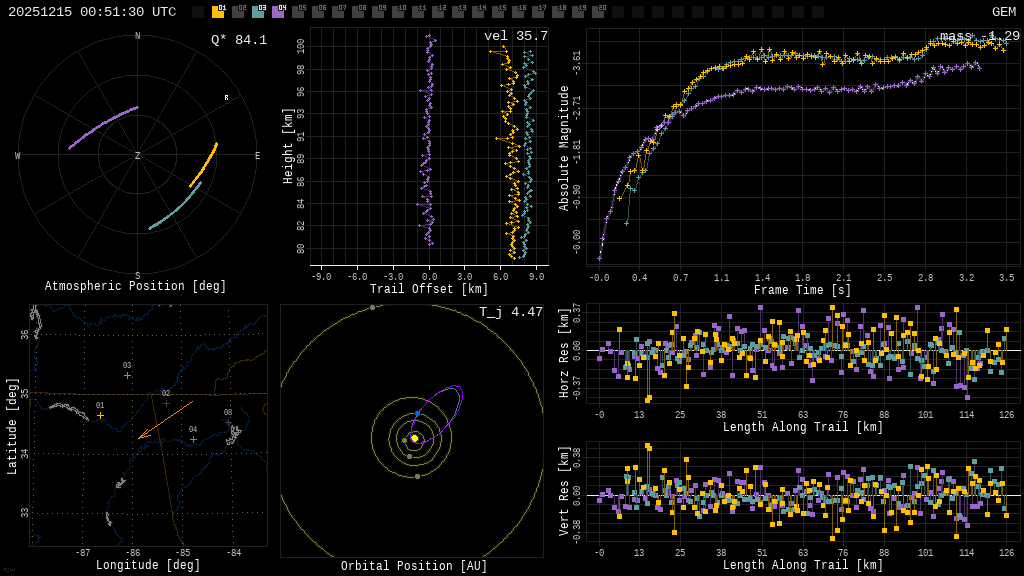Click the vel 35.7 readout
This screenshot has width=1024, height=576.
[x=516, y=36]
